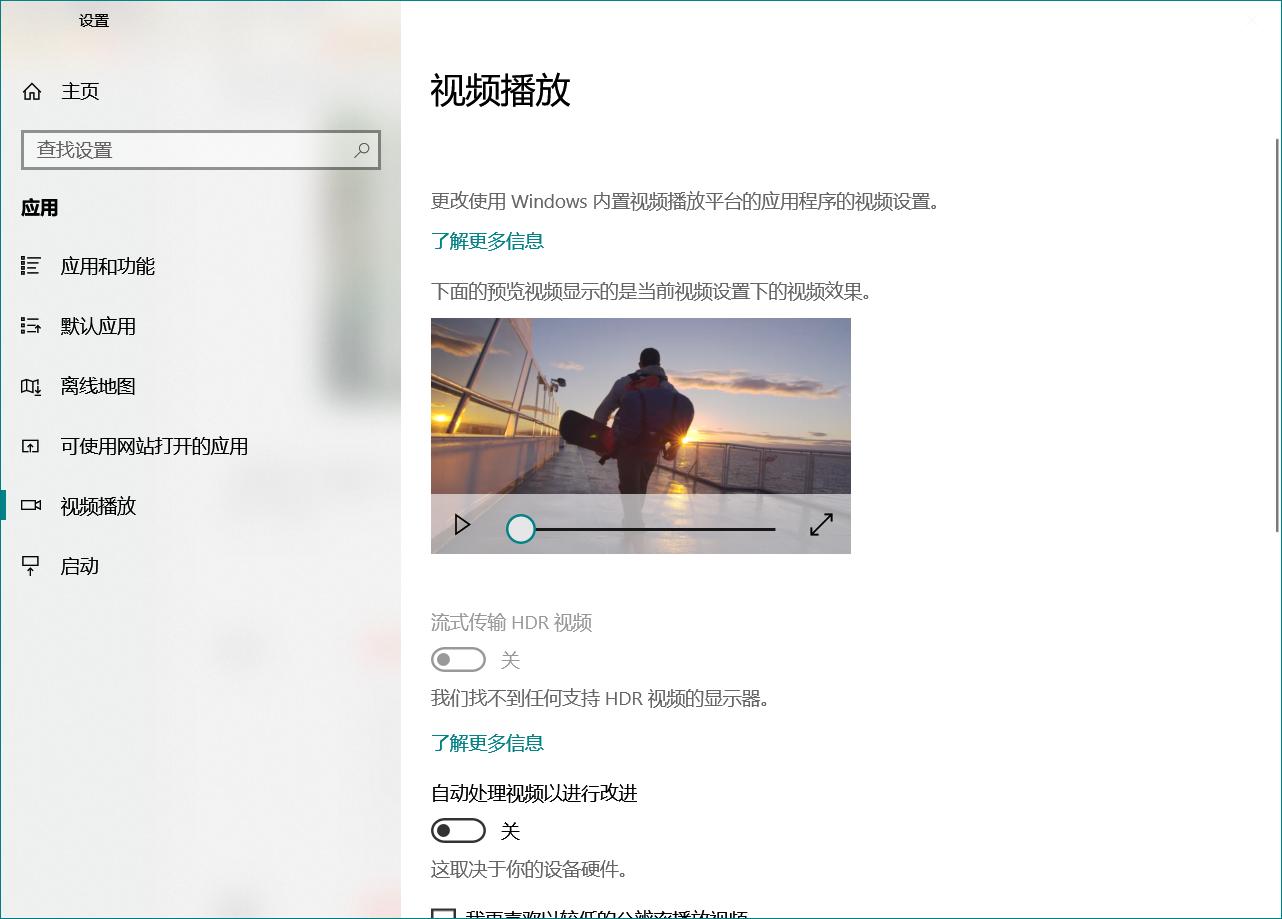
Task: Open 应用和功能 via its list icon
Action: [x=31, y=266]
